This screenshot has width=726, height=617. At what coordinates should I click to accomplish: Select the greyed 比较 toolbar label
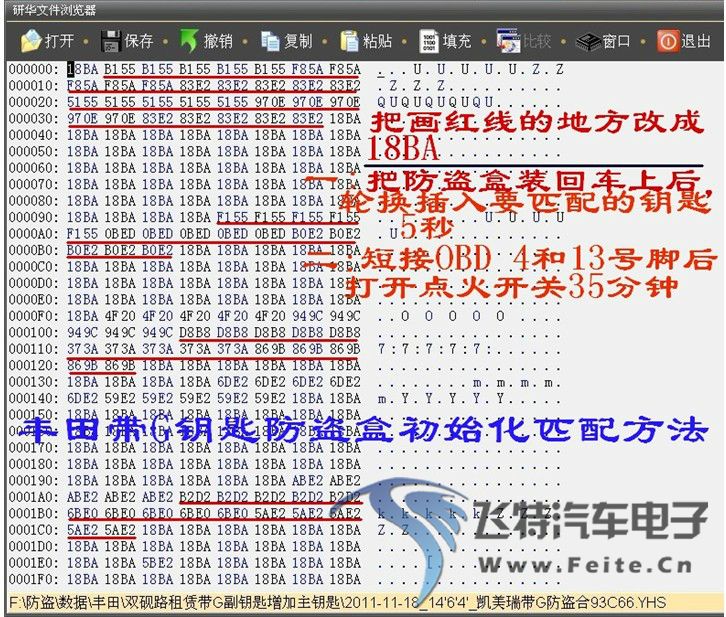(x=537, y=41)
